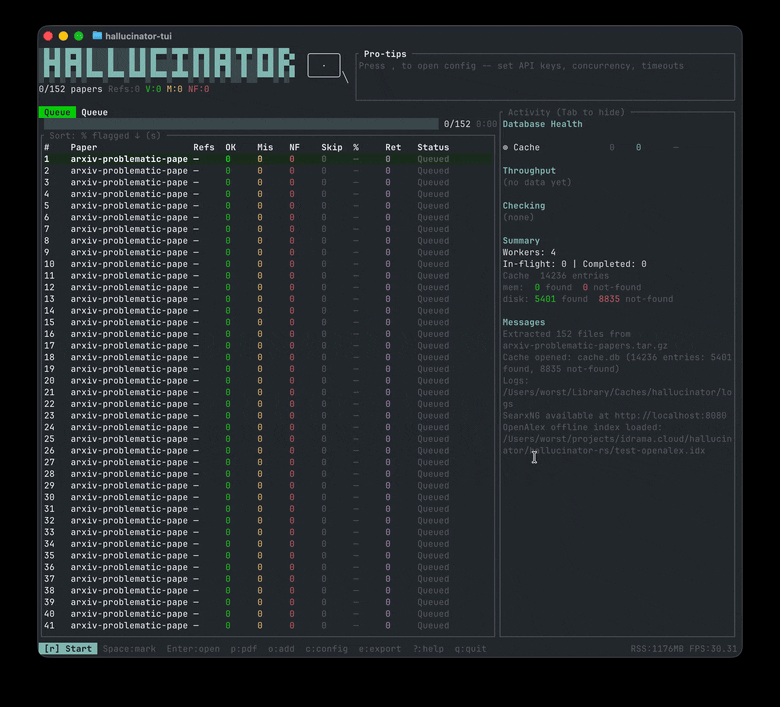Click the RSS:1176MB FPS status text

[683, 649]
